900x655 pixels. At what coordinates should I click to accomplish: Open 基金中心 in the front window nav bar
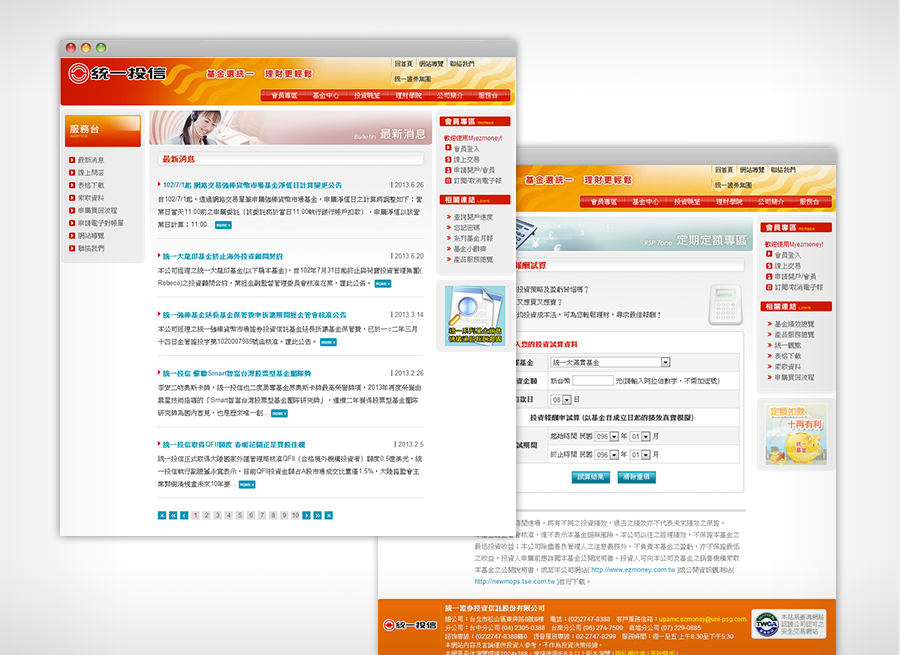325,96
